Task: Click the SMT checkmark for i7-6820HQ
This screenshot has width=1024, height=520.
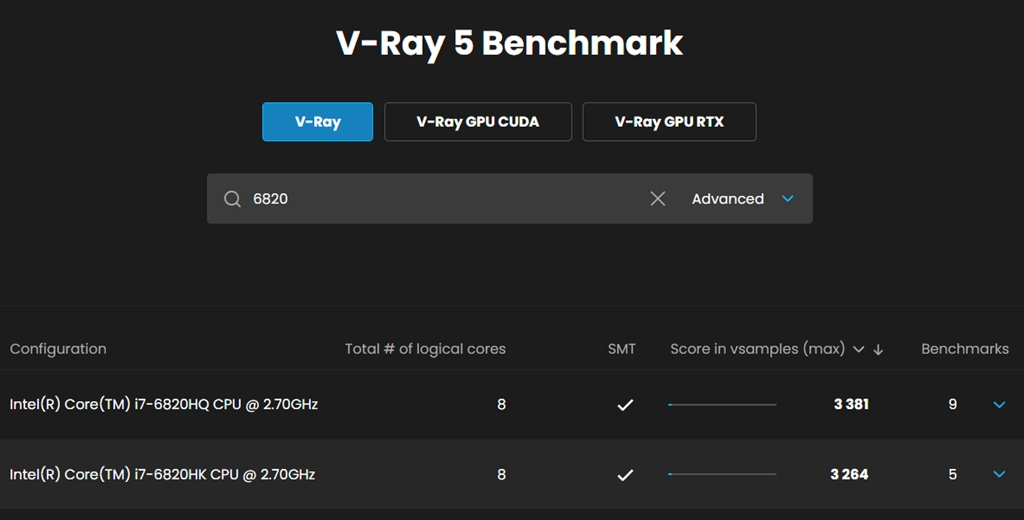Action: pos(625,405)
